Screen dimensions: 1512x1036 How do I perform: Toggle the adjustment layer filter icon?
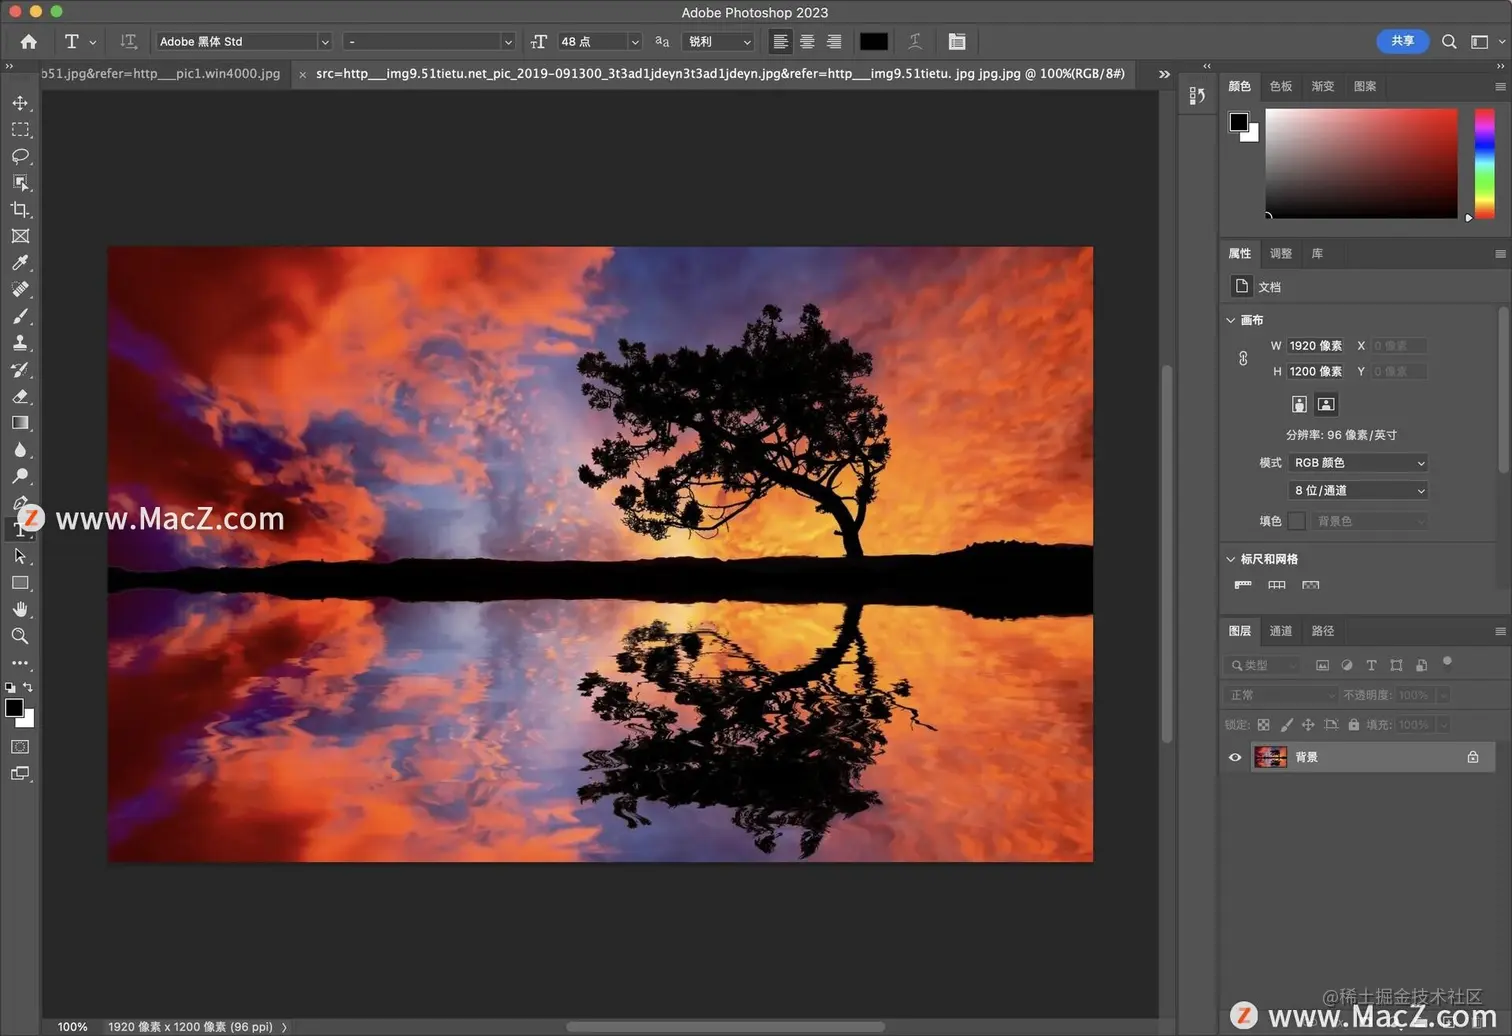coord(1347,665)
